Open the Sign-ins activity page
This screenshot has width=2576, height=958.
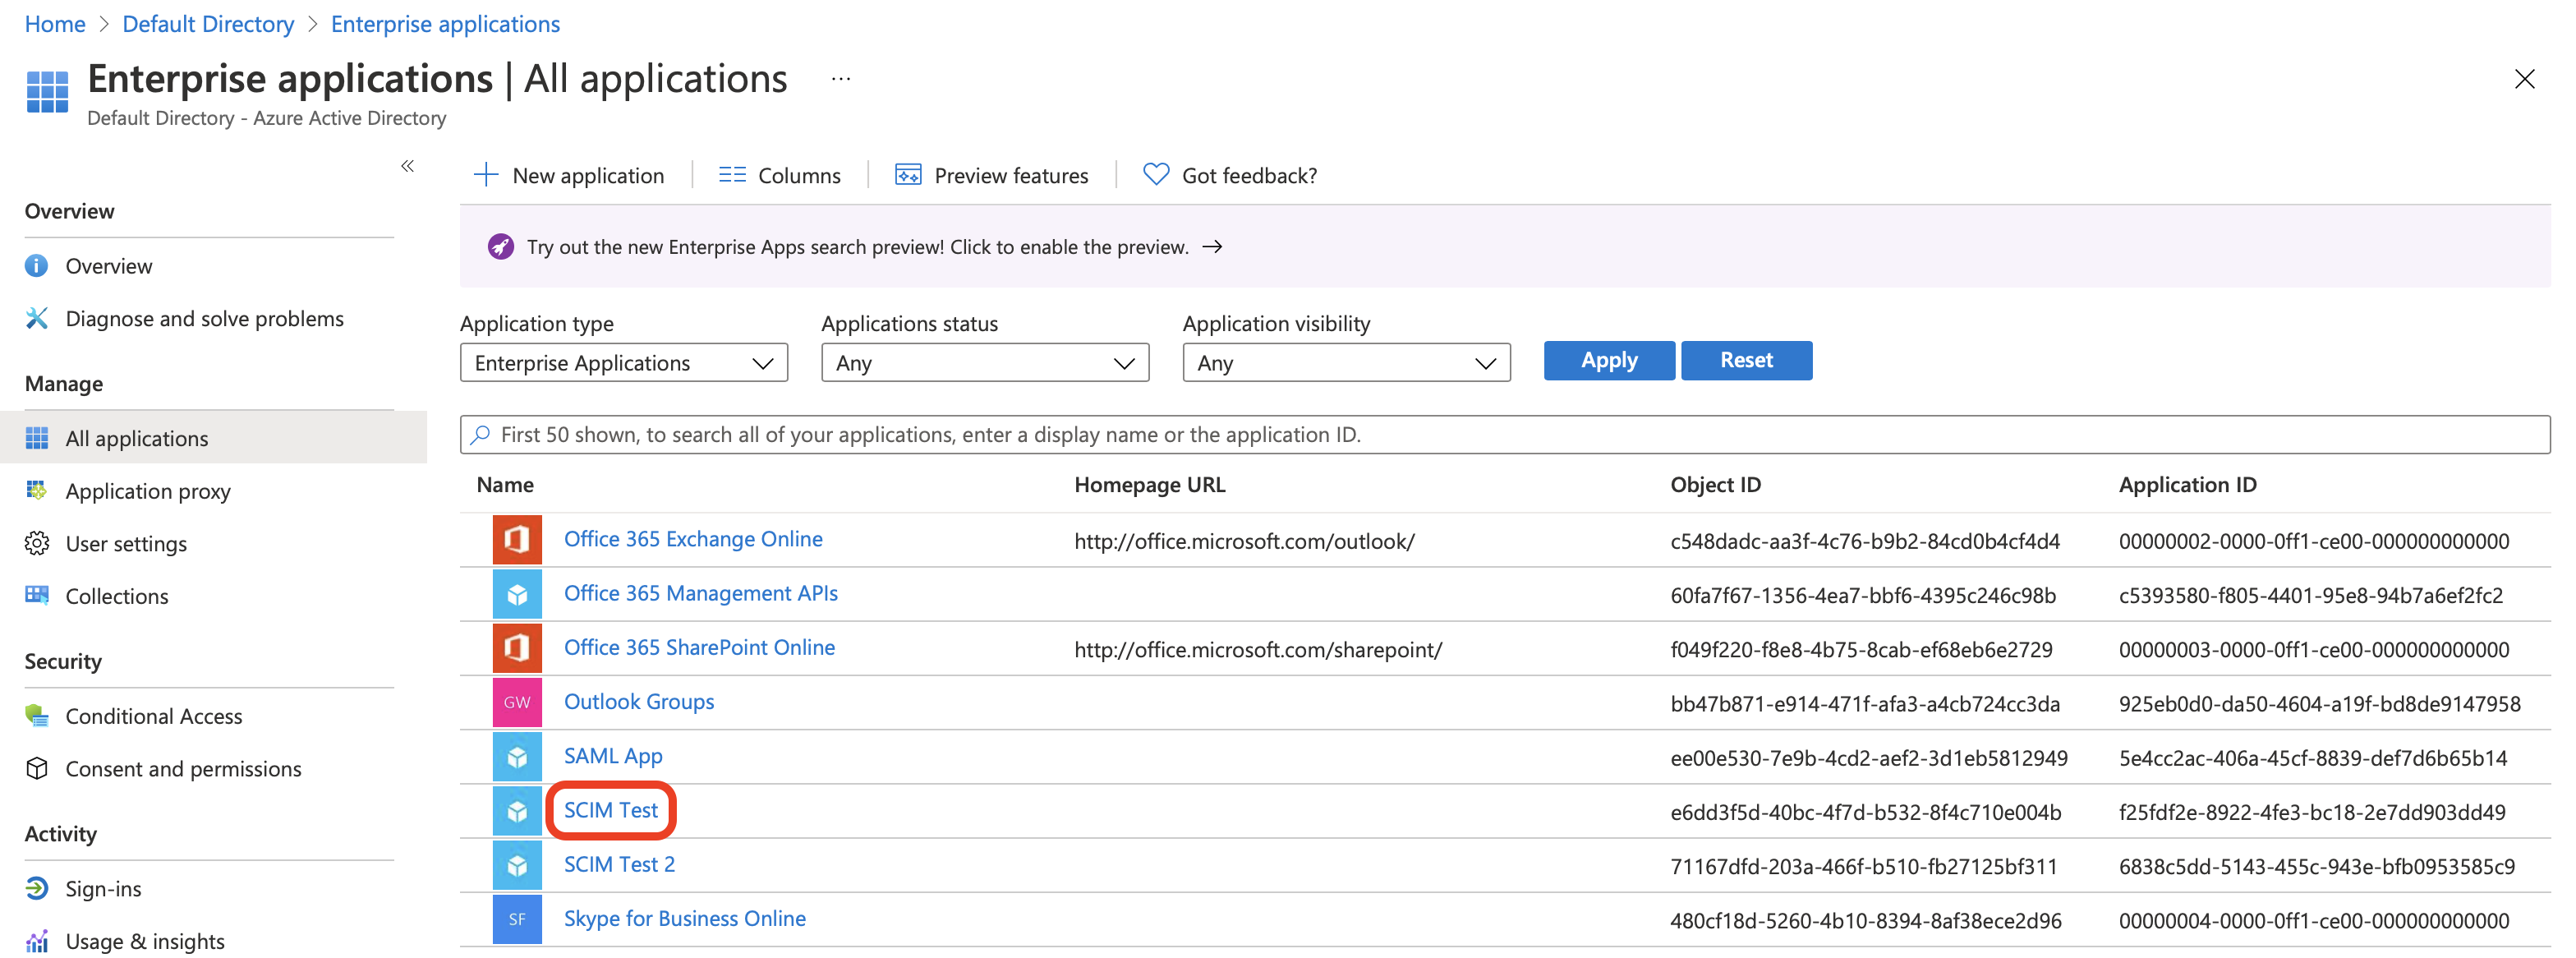pyautogui.click(x=103, y=889)
